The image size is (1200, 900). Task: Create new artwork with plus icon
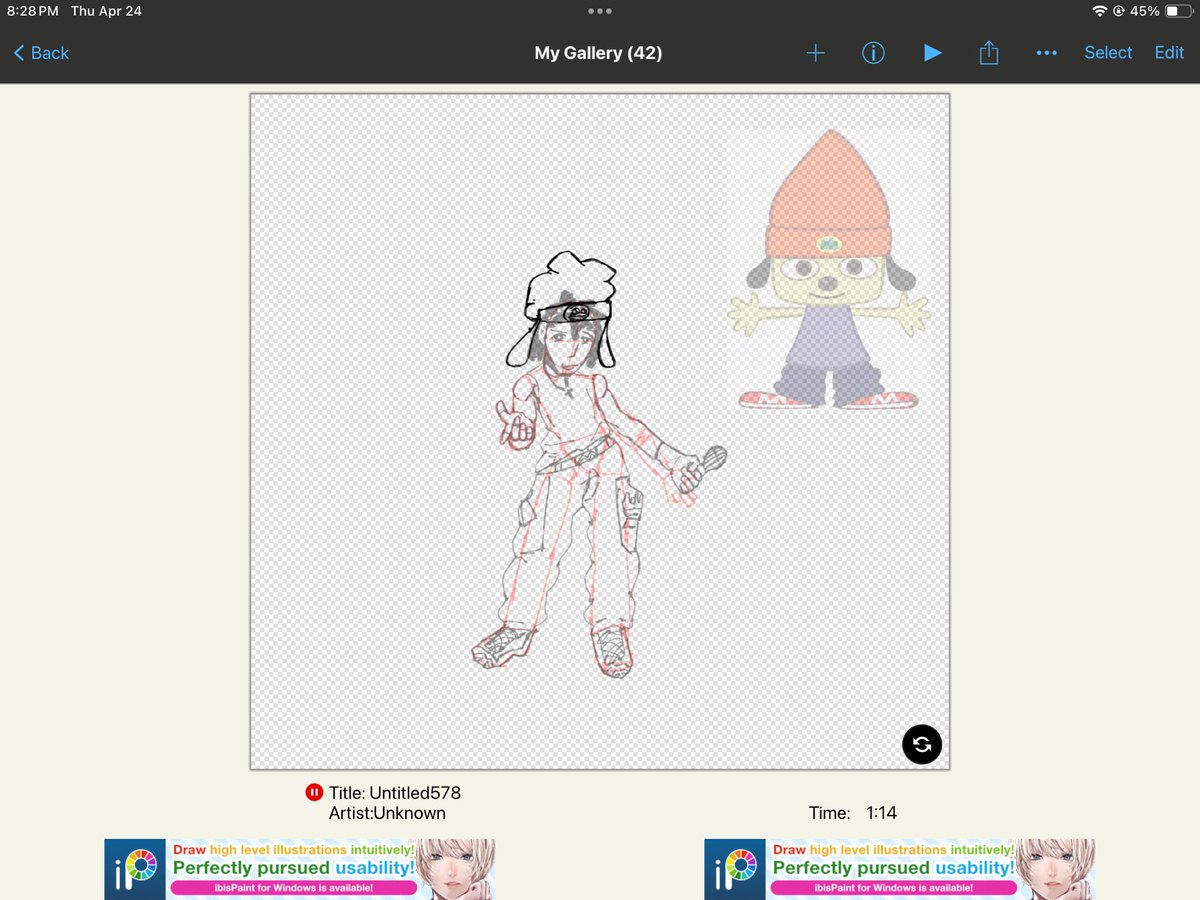pos(816,53)
